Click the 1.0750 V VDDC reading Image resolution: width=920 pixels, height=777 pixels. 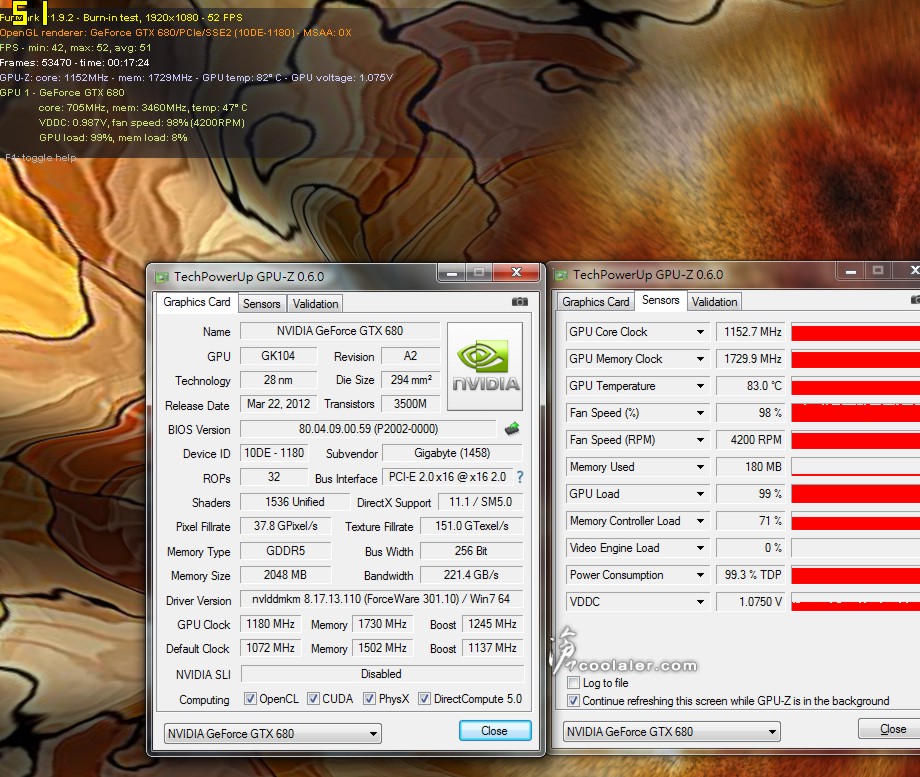coord(750,602)
